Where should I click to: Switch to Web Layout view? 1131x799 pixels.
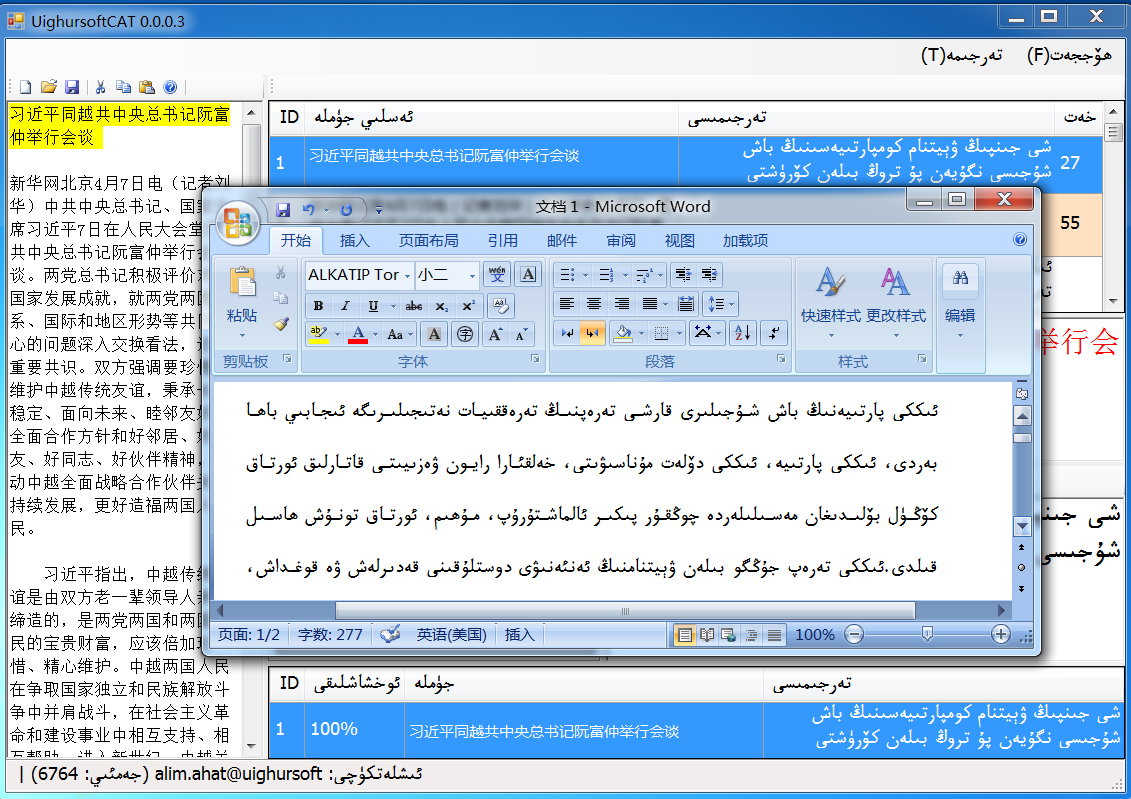point(729,635)
